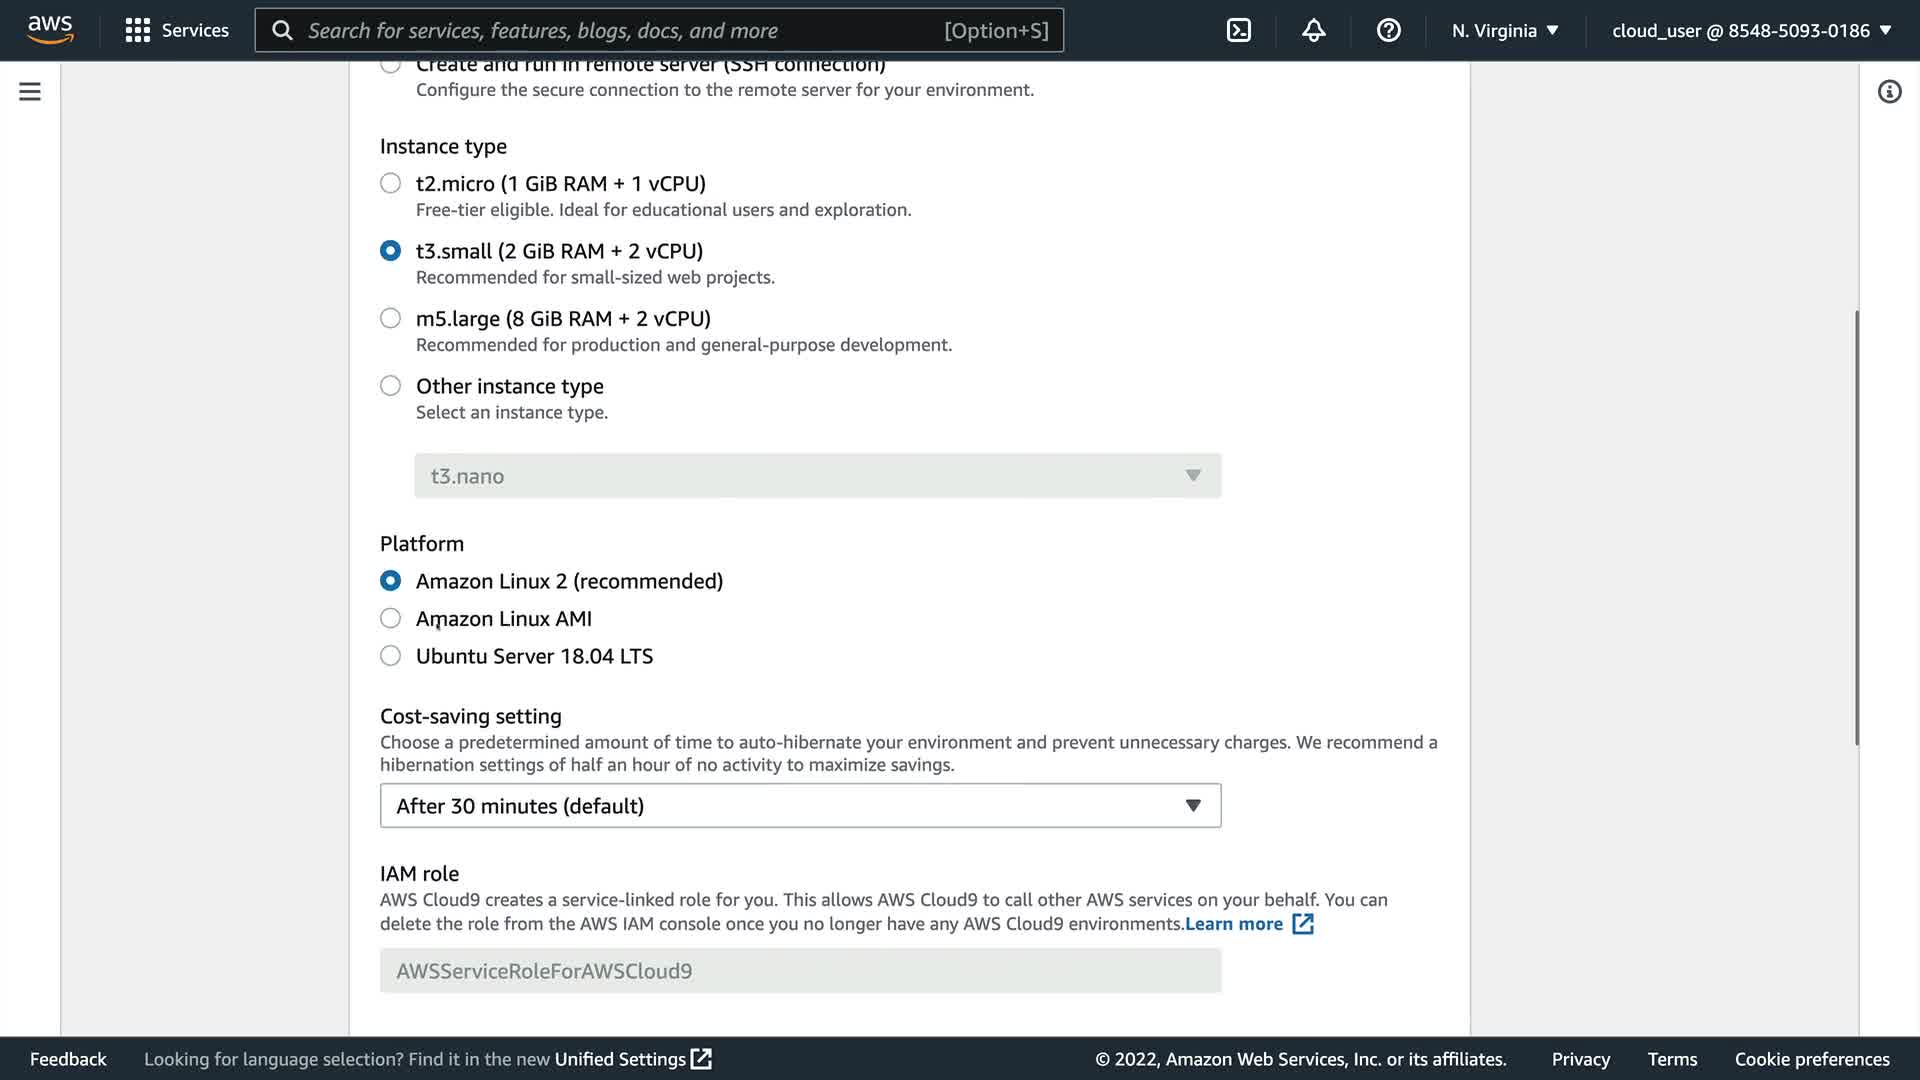
Task: Open the info panel icon
Action: 1889,92
